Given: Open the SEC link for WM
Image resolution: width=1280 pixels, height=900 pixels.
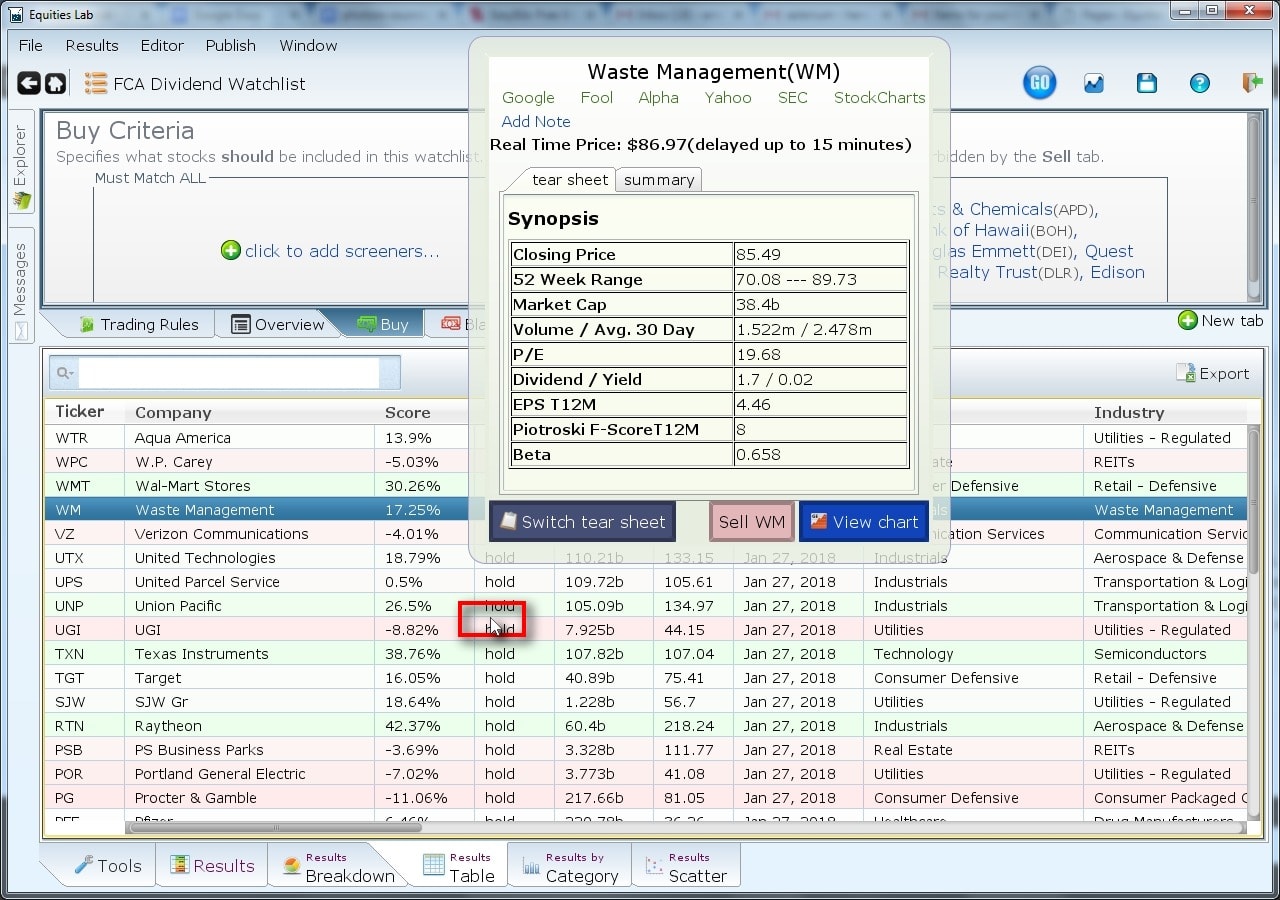Looking at the screenshot, I should [793, 98].
